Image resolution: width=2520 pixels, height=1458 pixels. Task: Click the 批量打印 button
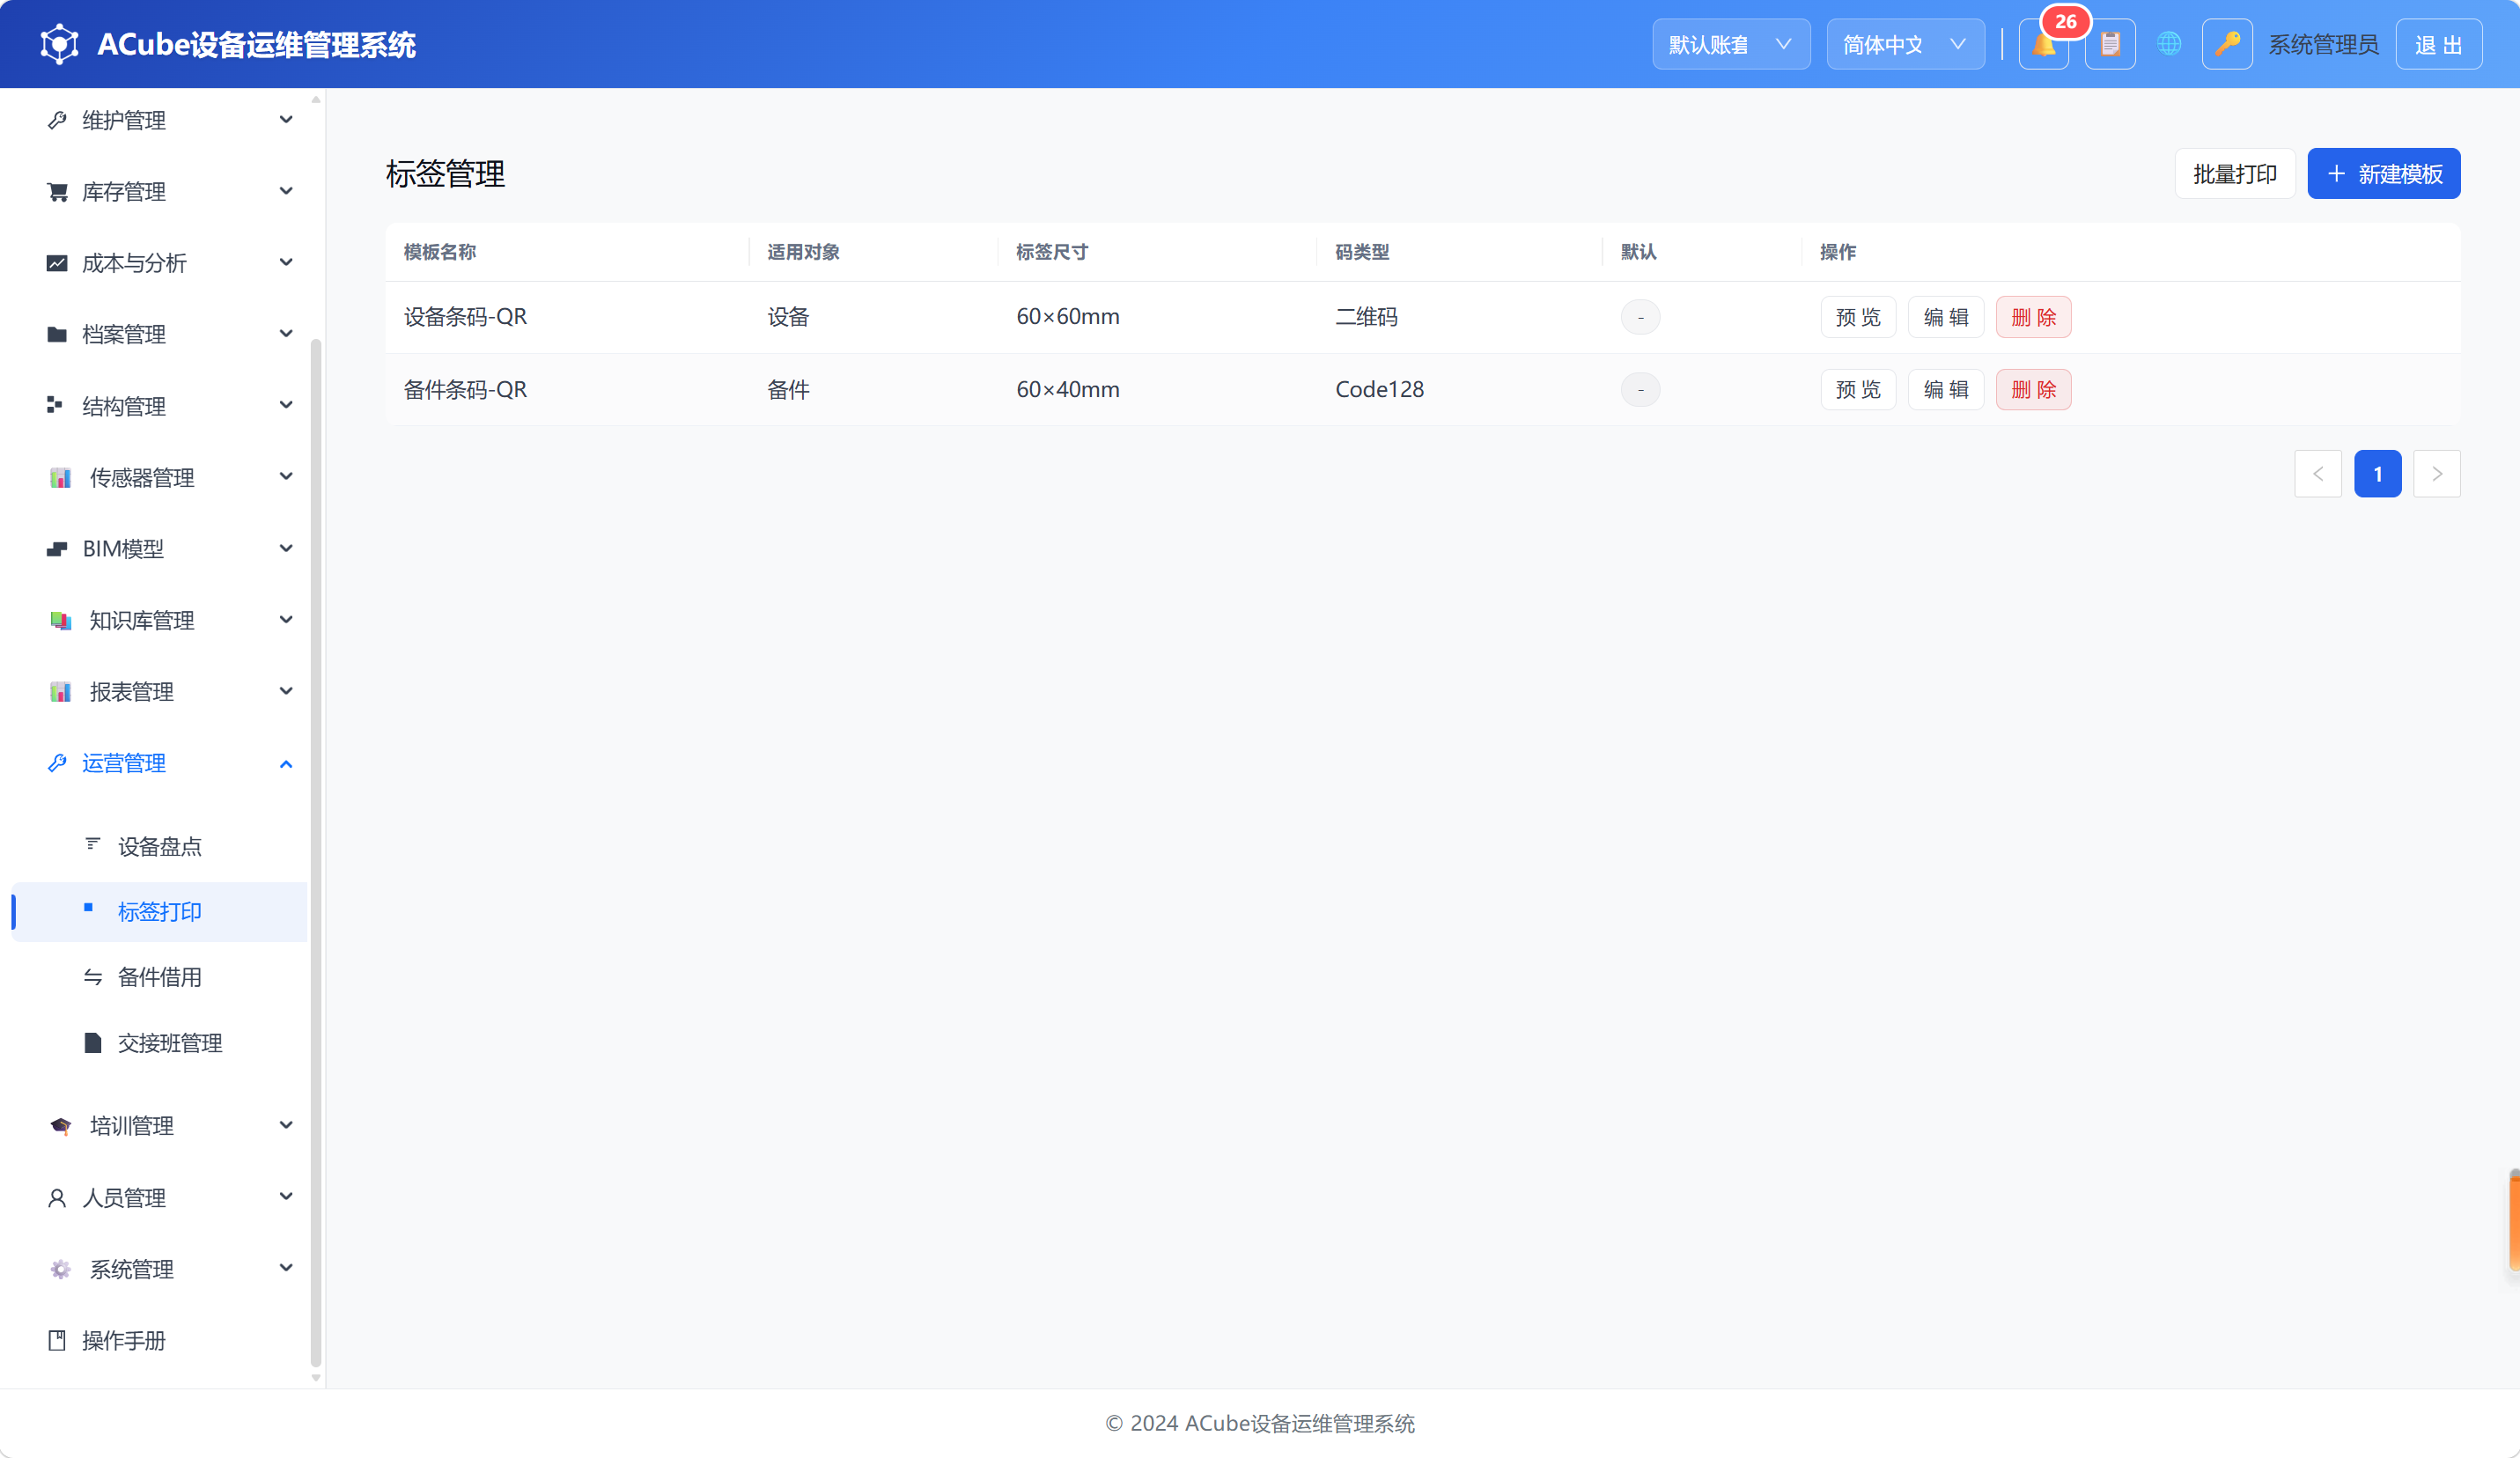point(2235,174)
